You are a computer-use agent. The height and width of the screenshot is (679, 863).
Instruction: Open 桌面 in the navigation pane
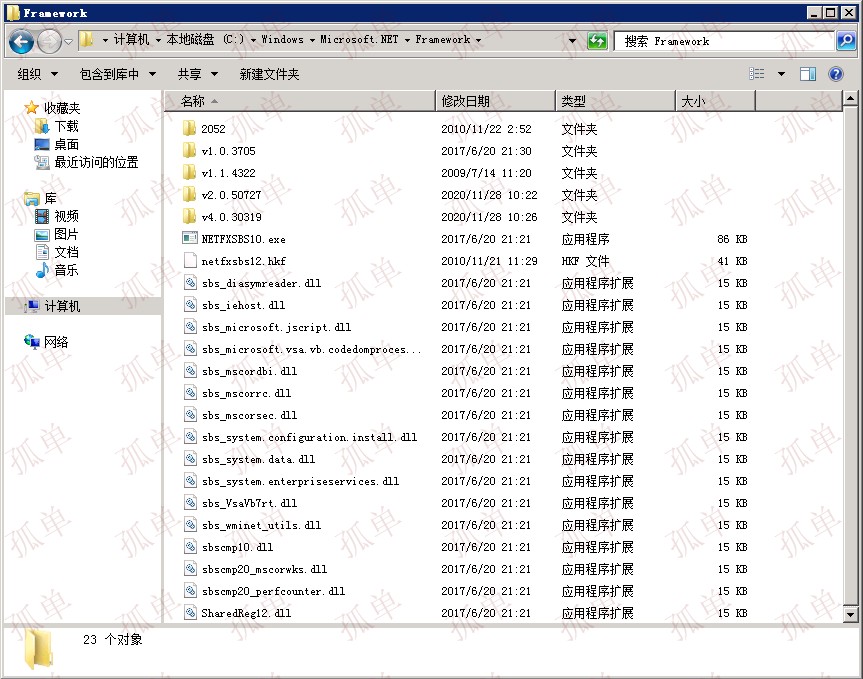tap(66, 144)
